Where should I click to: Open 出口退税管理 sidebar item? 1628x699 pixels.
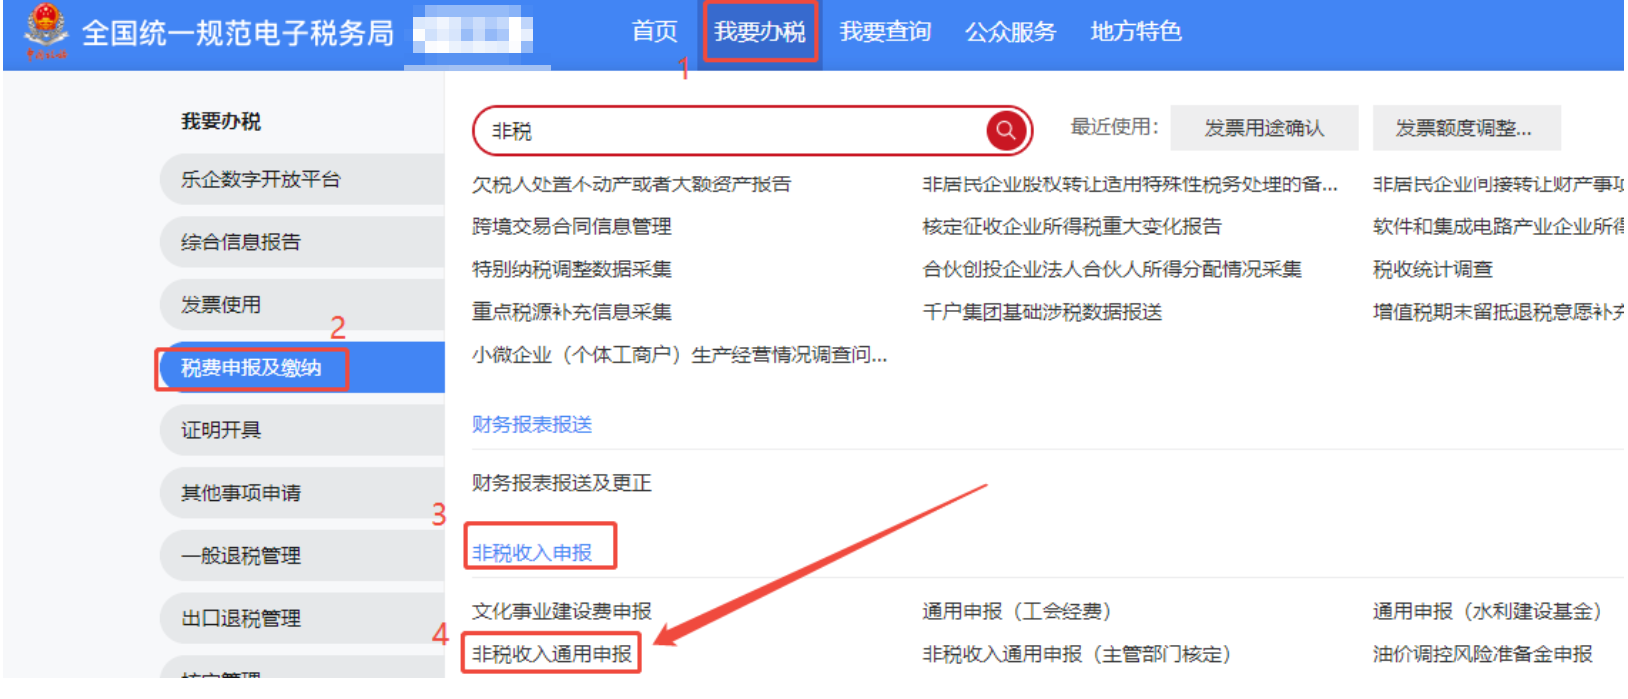pyautogui.click(x=302, y=618)
